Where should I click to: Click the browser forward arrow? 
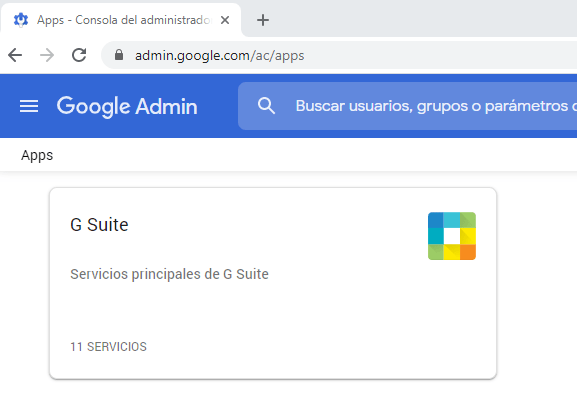click(47, 55)
